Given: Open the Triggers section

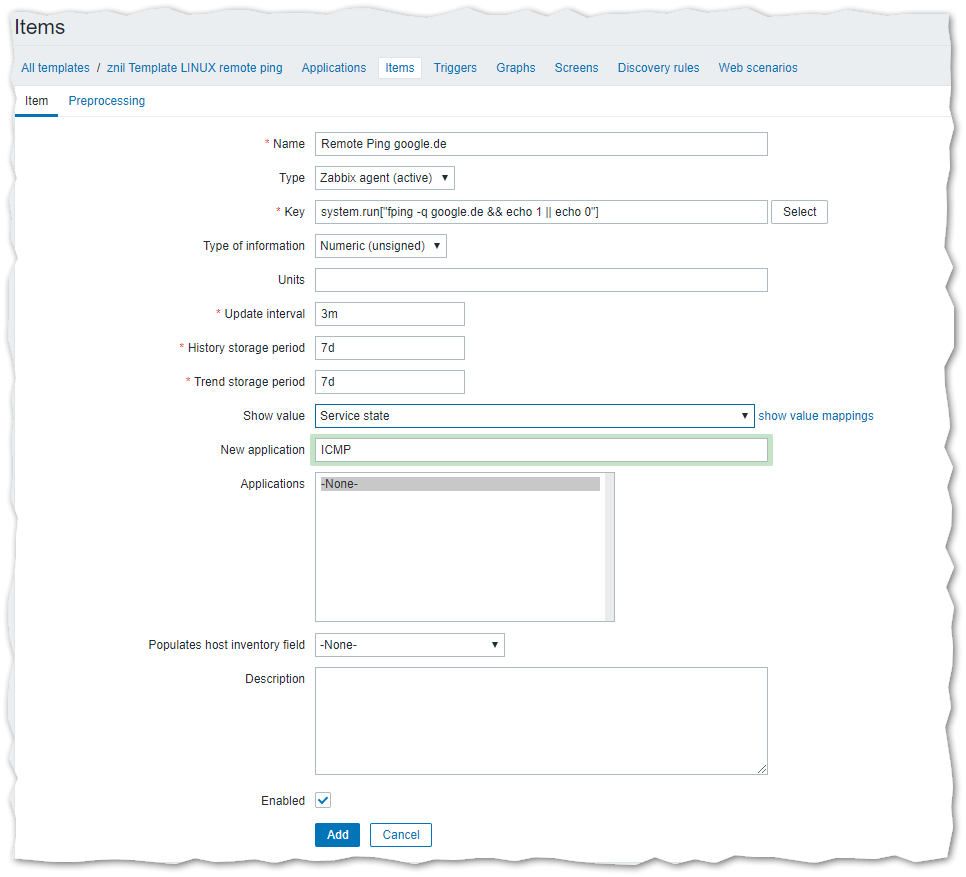Looking at the screenshot, I should tap(455, 68).
